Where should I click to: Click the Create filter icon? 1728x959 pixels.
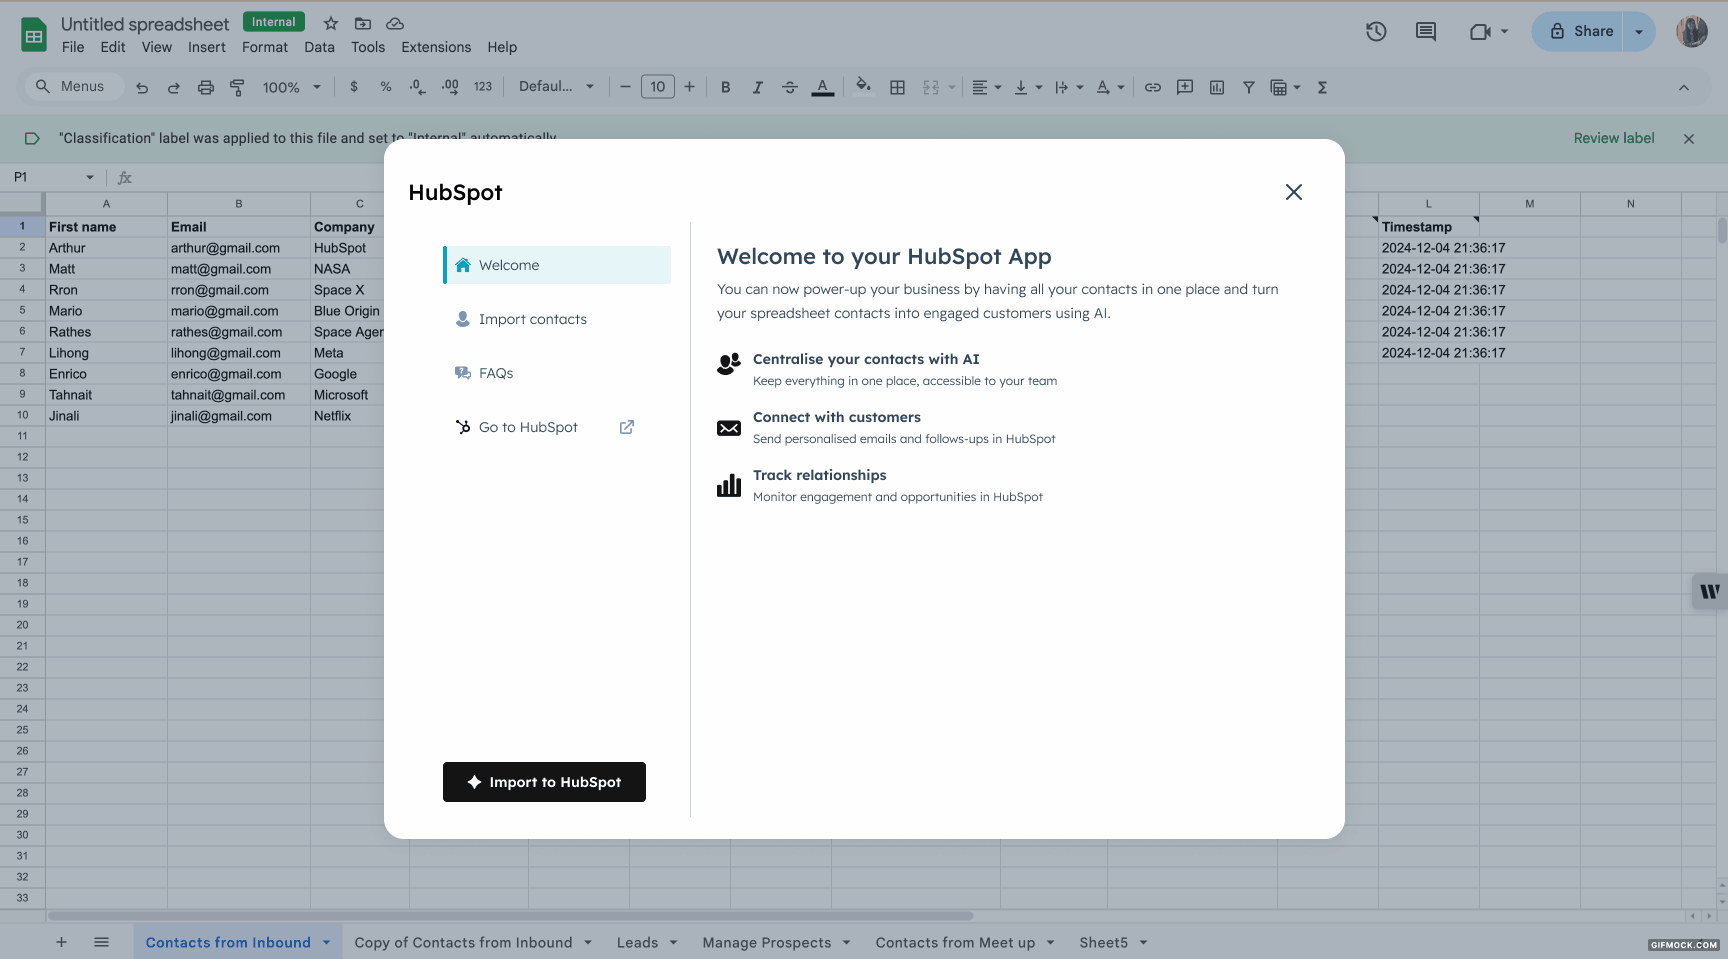[x=1249, y=87]
